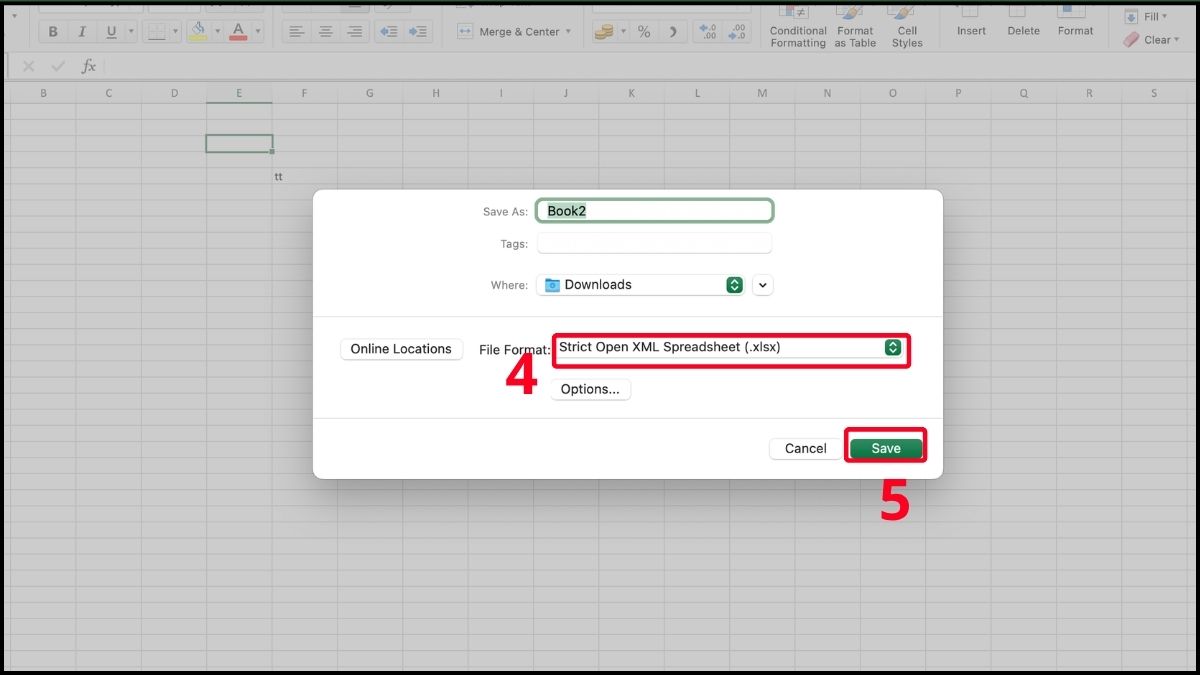Click the Online Locations button
The width and height of the screenshot is (1200, 675).
[x=401, y=349]
